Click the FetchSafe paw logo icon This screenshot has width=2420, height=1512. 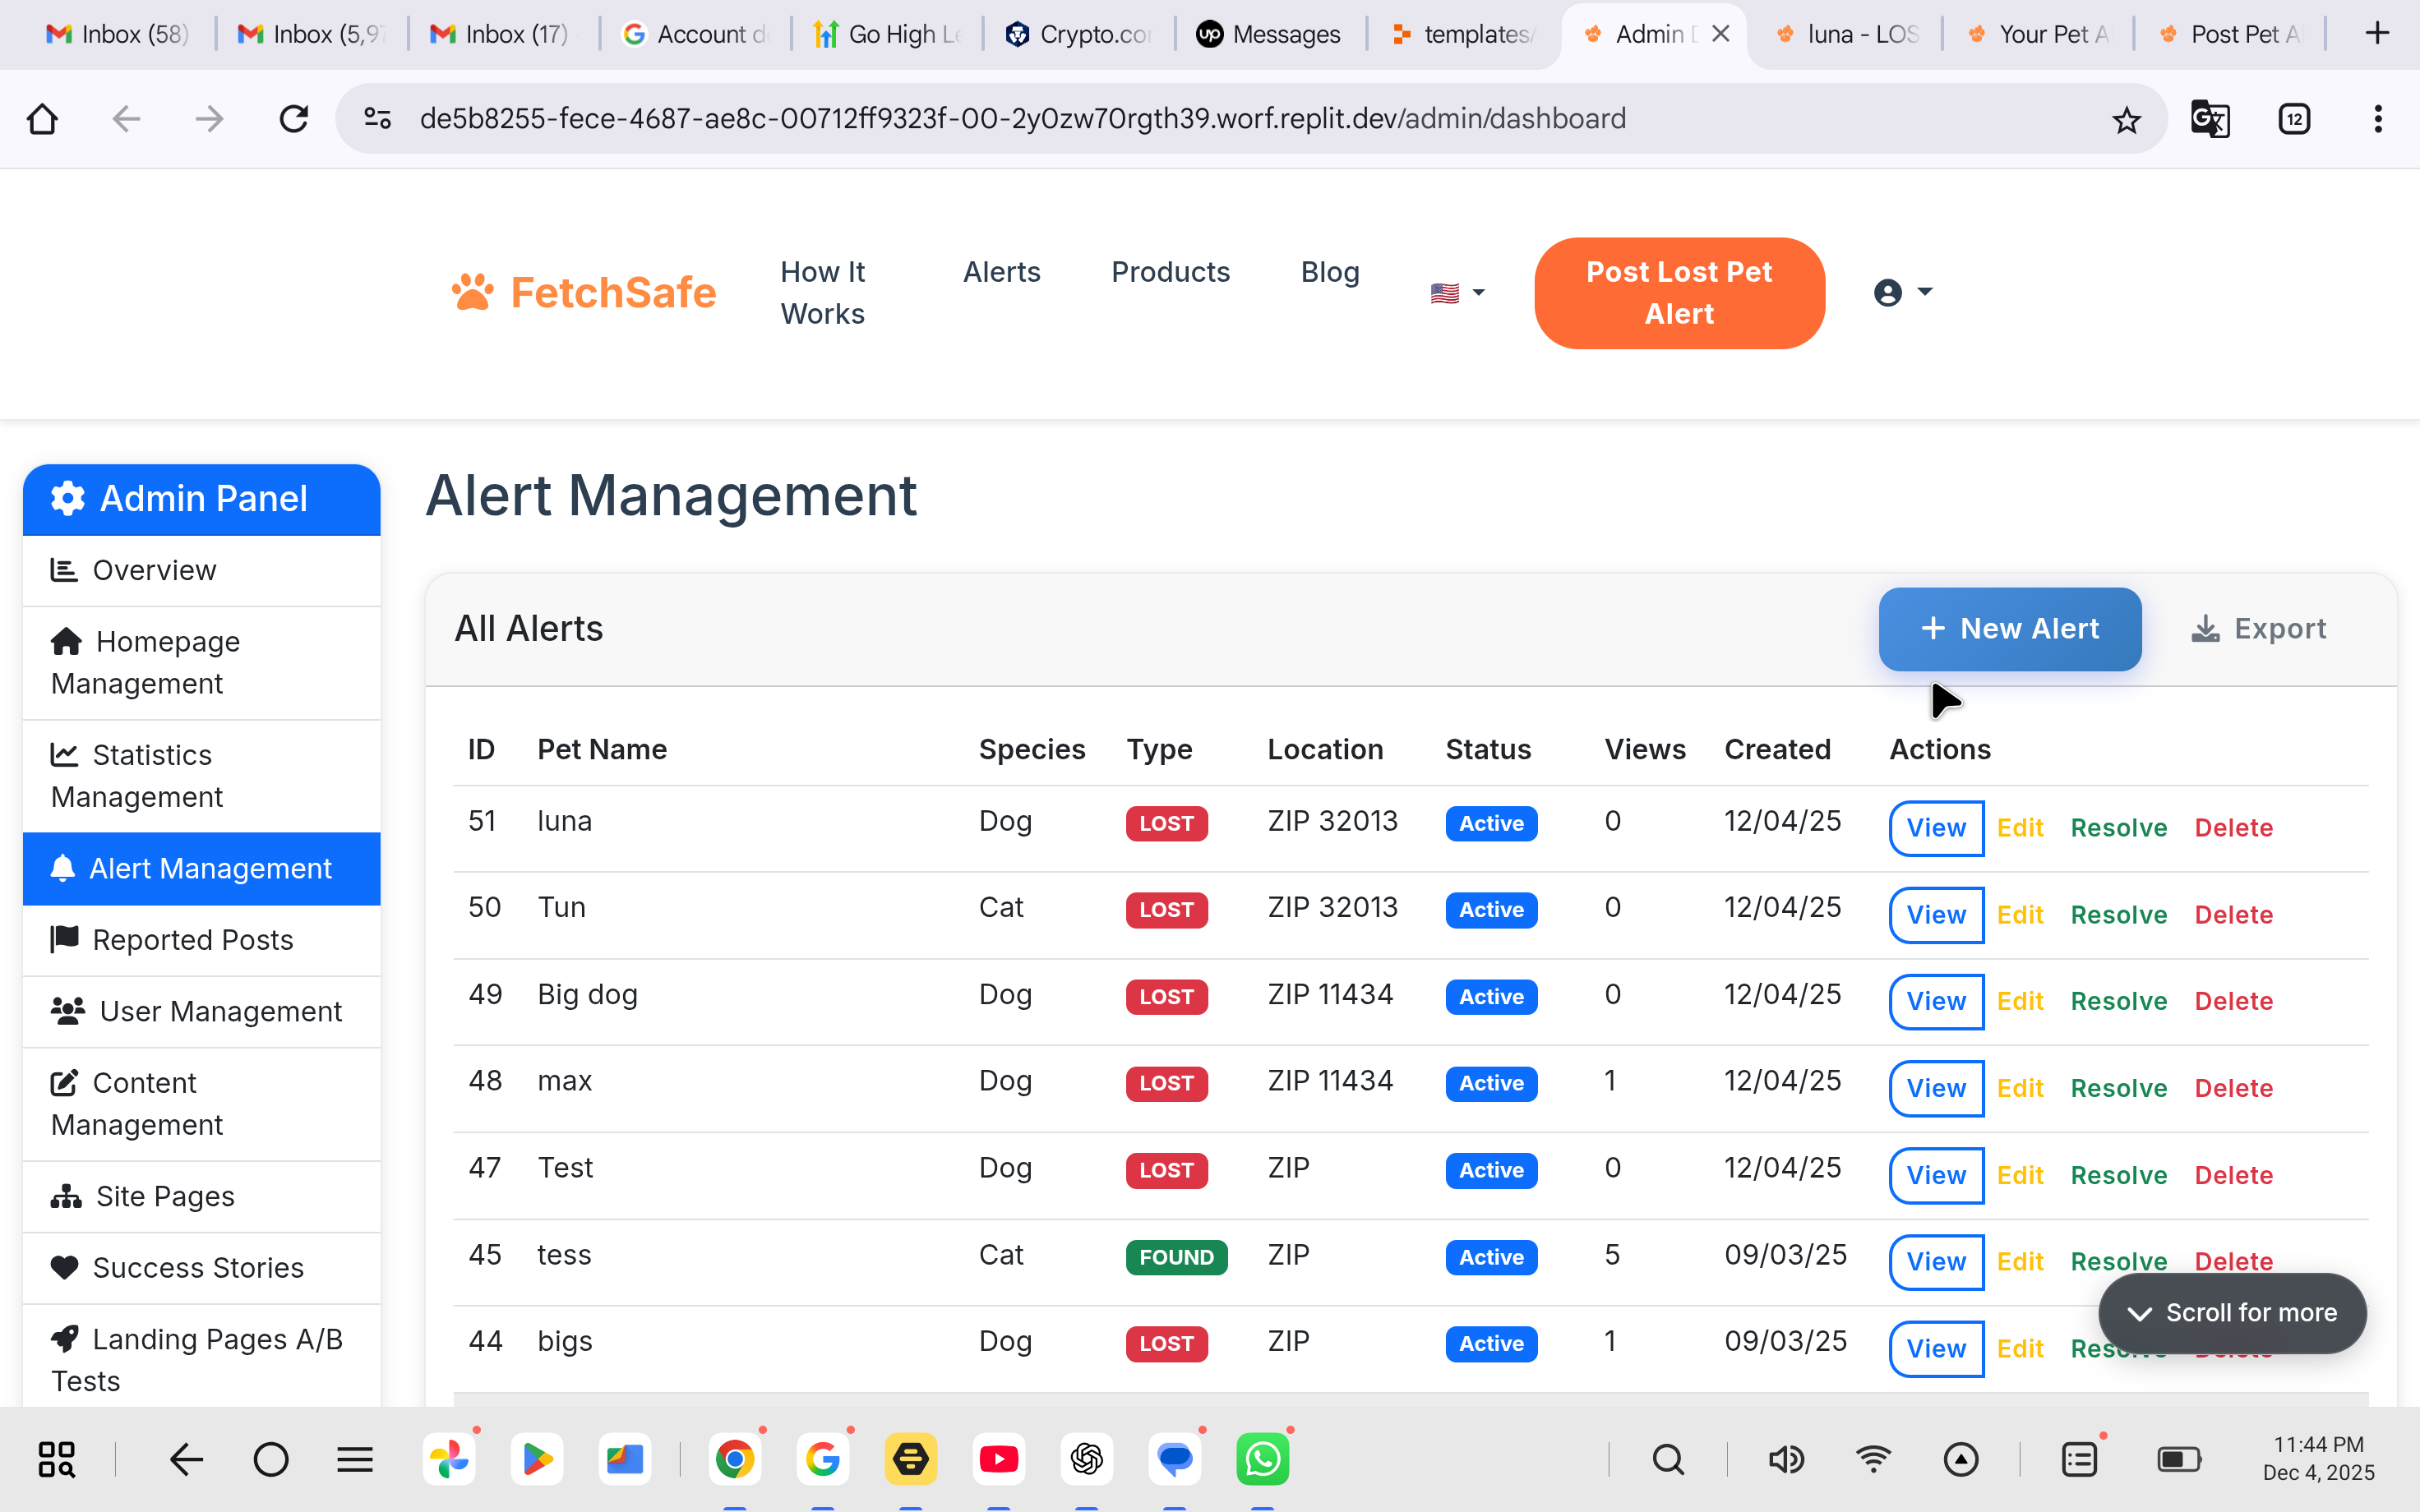472,293
